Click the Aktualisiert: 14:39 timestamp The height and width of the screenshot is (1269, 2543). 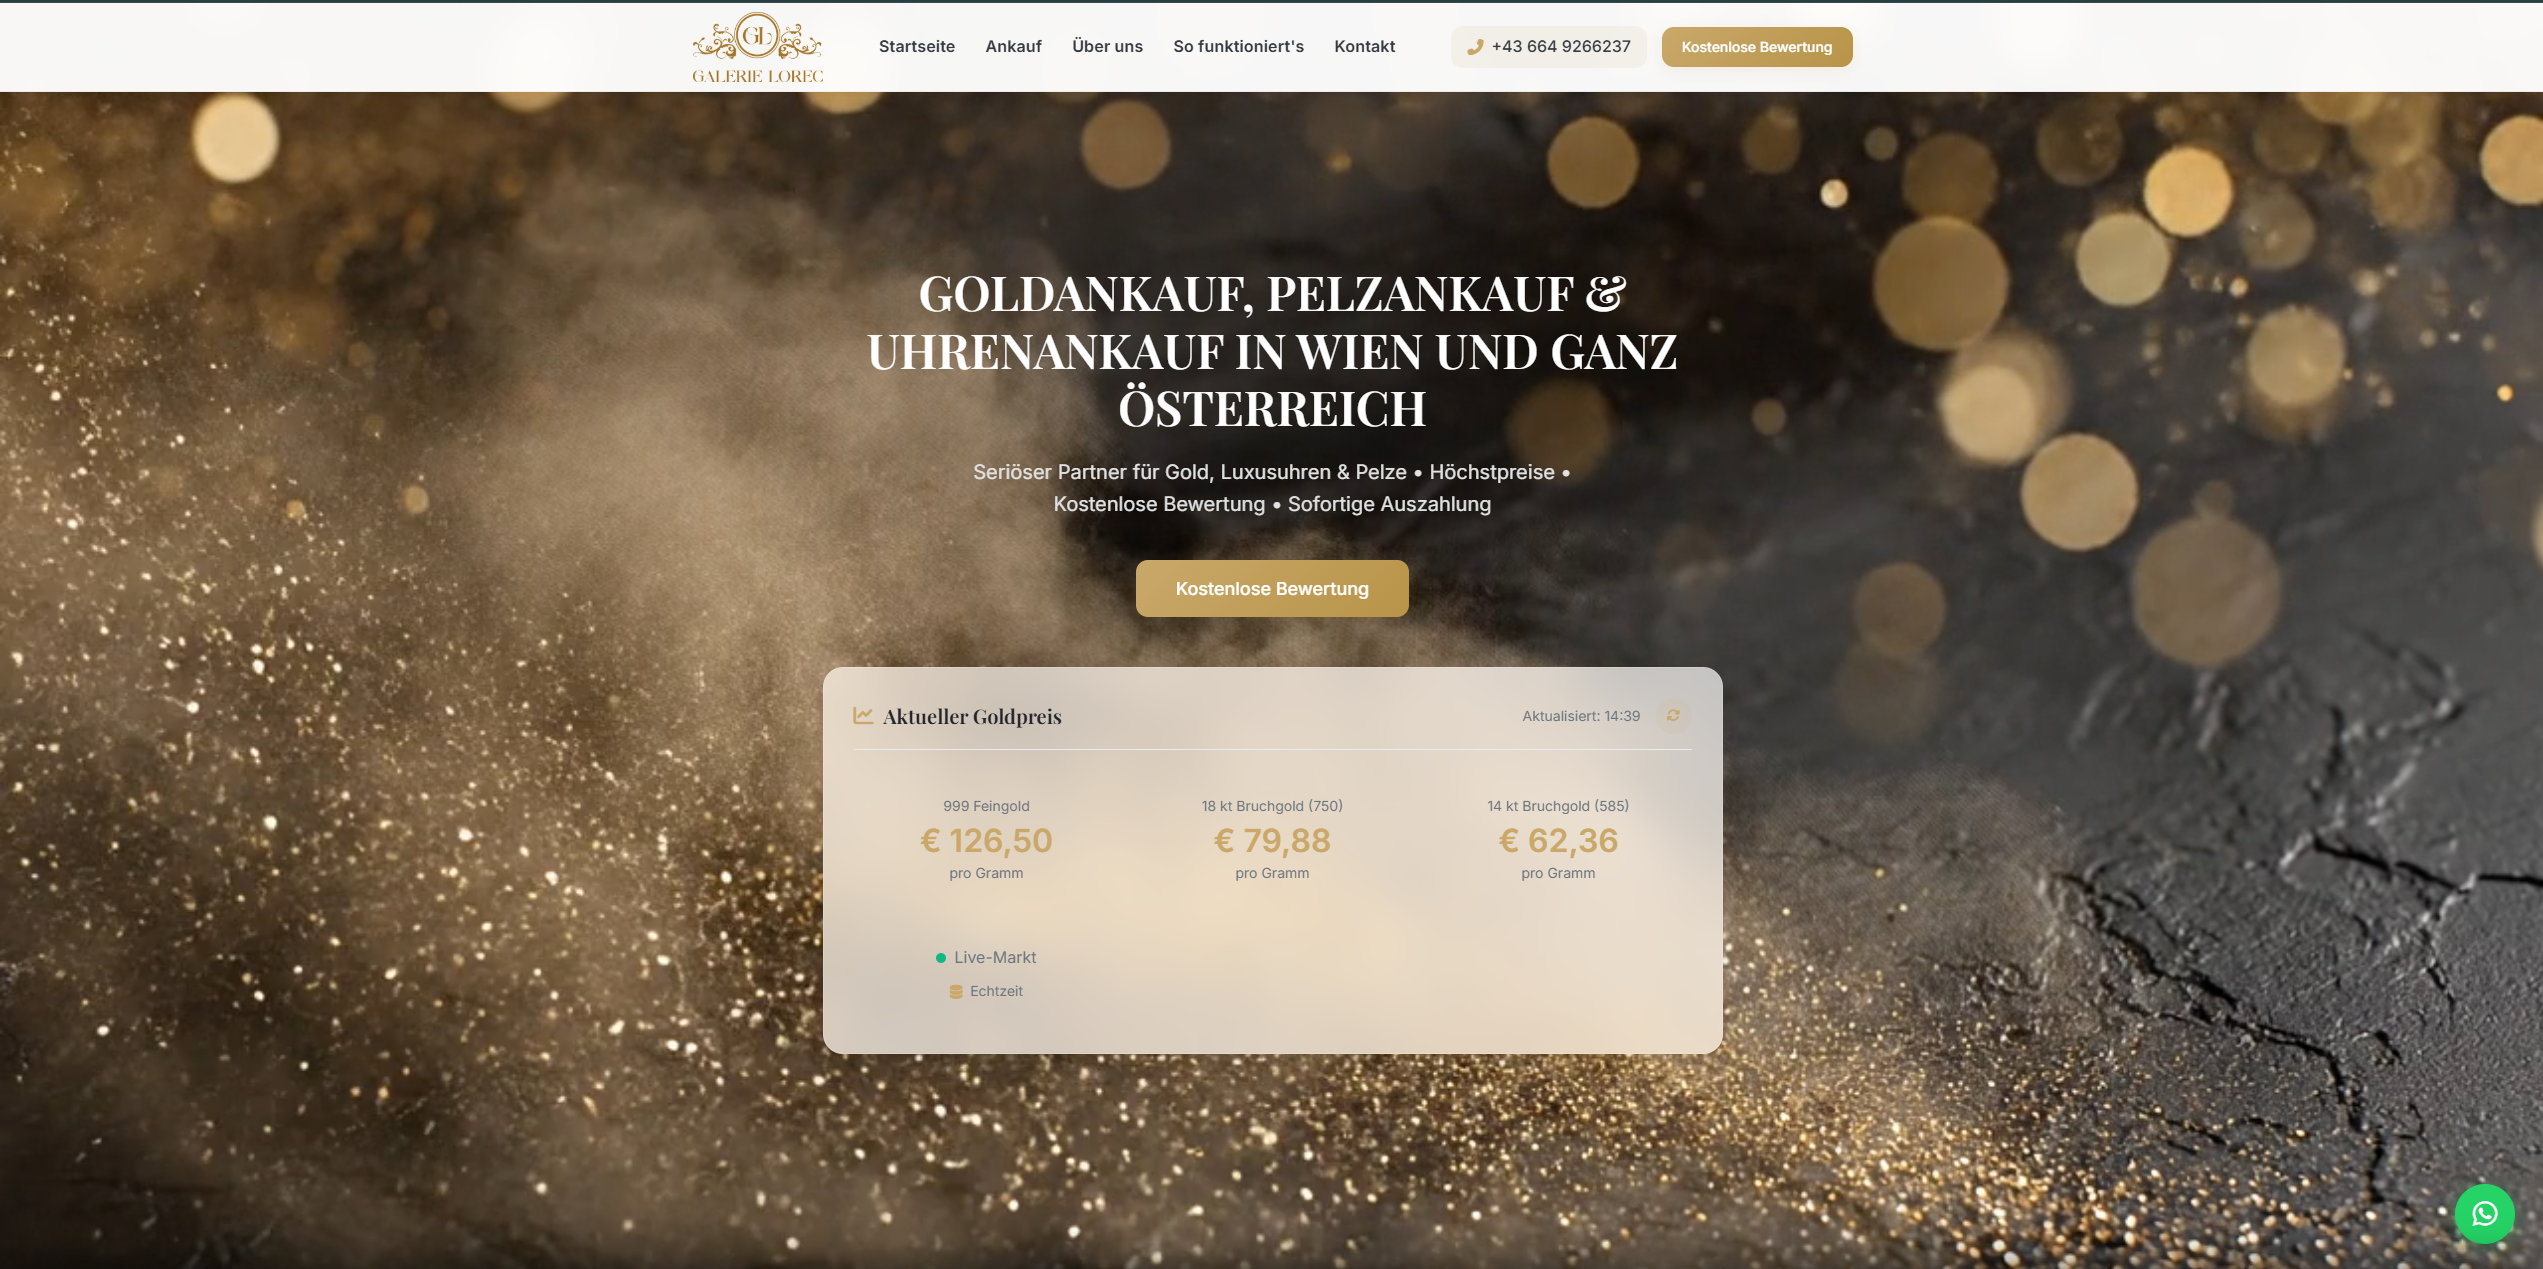1580,716
